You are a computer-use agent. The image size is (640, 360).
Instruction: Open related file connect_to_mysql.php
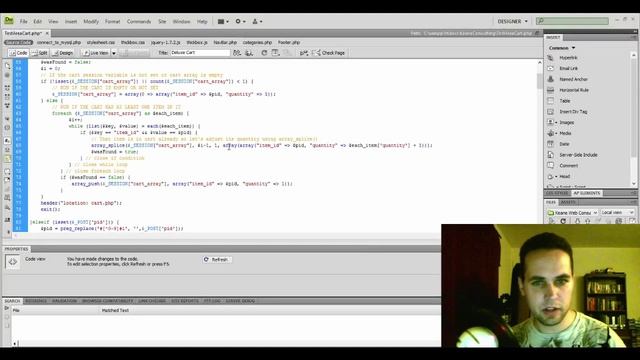(x=59, y=42)
